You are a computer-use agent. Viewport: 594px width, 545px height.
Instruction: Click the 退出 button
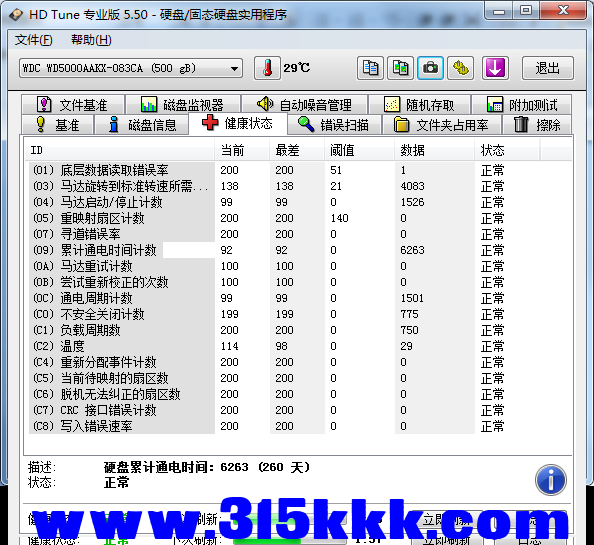click(x=548, y=68)
